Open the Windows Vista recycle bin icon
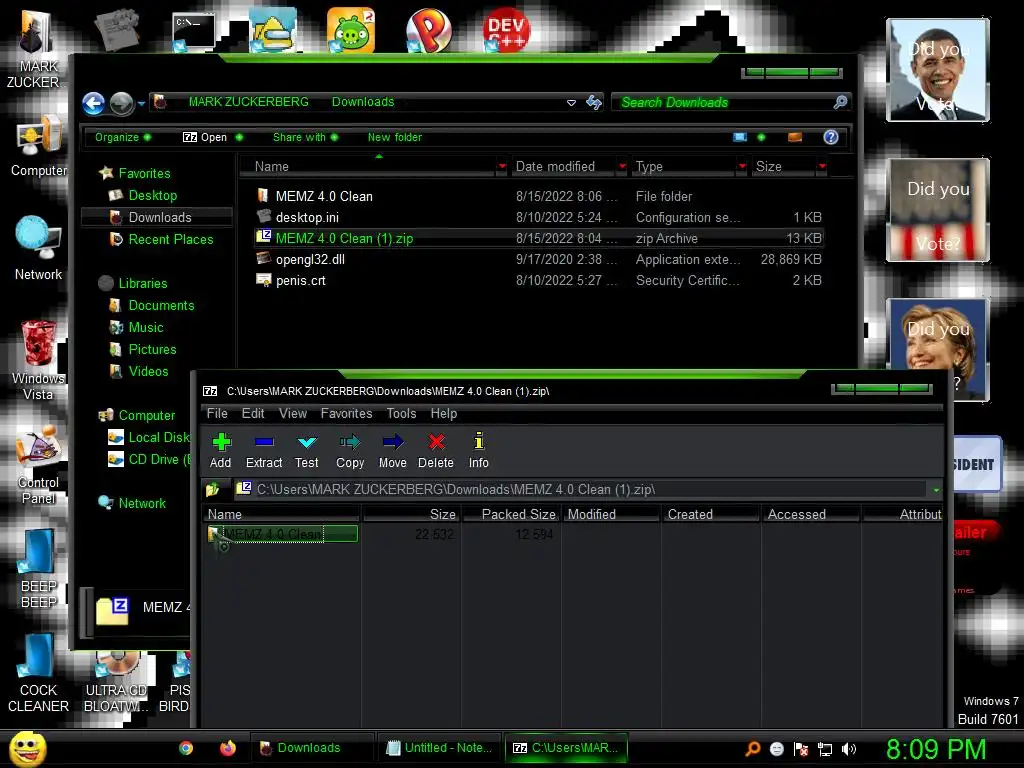The width and height of the screenshot is (1024, 768). click(39, 360)
